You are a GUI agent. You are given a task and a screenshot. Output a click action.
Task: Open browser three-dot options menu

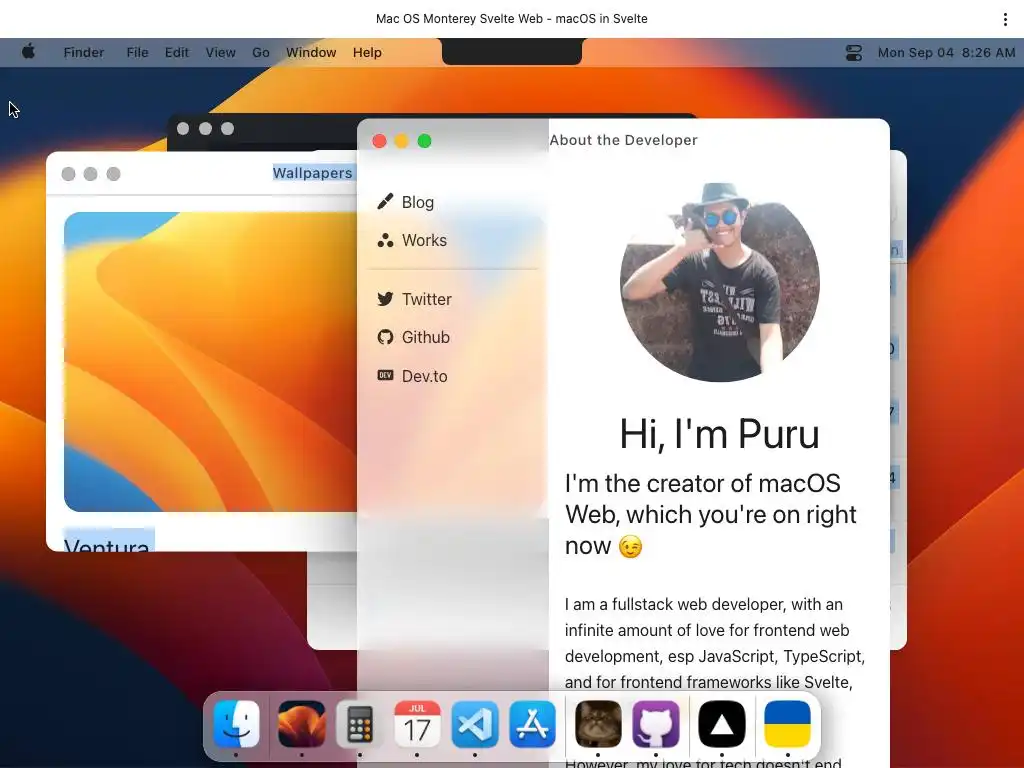1005,19
